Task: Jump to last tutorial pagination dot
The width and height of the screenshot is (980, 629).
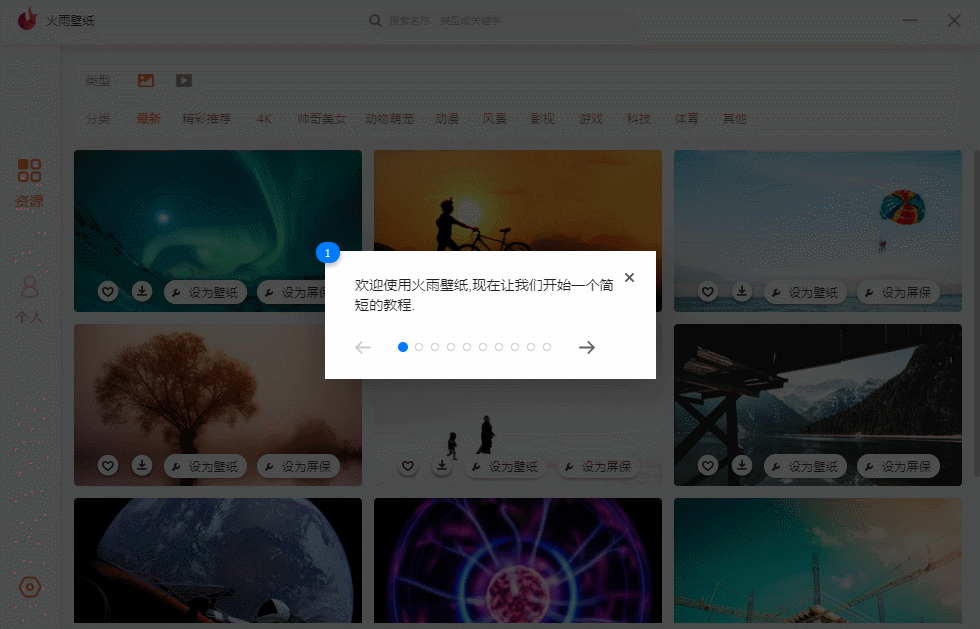Action: (547, 347)
